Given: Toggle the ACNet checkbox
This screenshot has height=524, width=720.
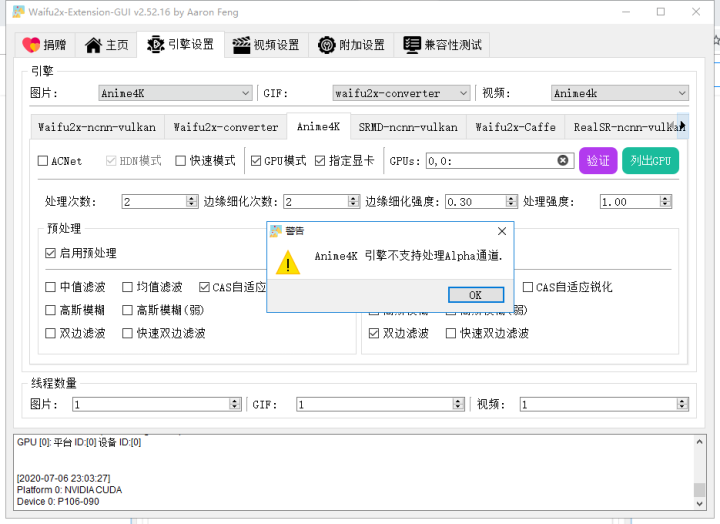Looking at the screenshot, I should click(x=43, y=161).
